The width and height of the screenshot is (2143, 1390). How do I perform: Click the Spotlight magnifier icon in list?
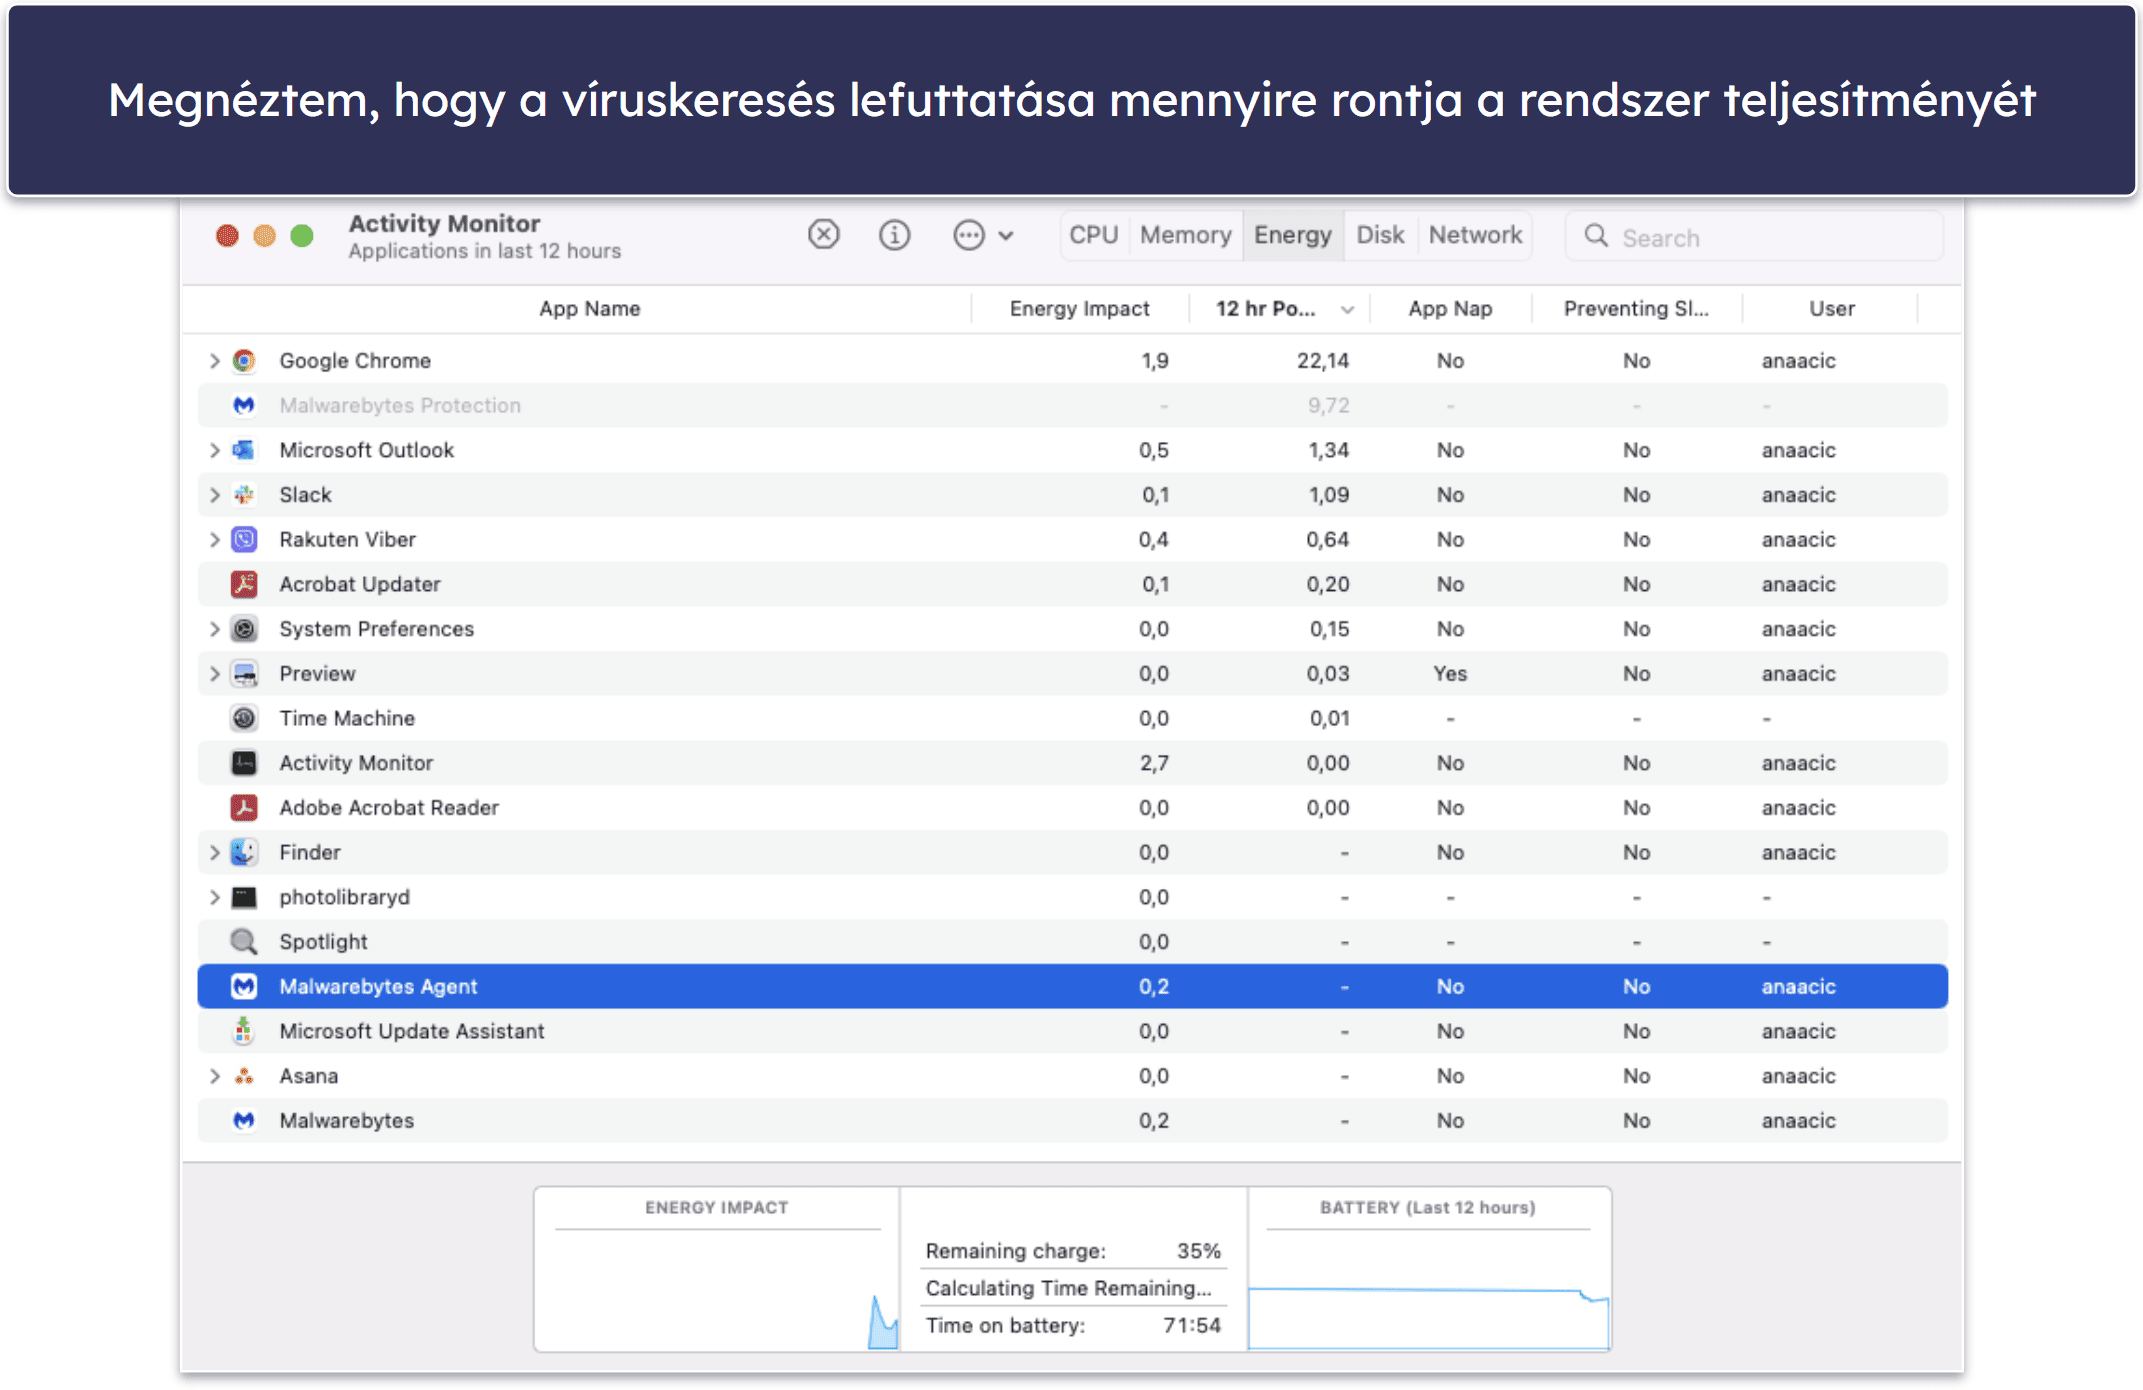[244, 941]
